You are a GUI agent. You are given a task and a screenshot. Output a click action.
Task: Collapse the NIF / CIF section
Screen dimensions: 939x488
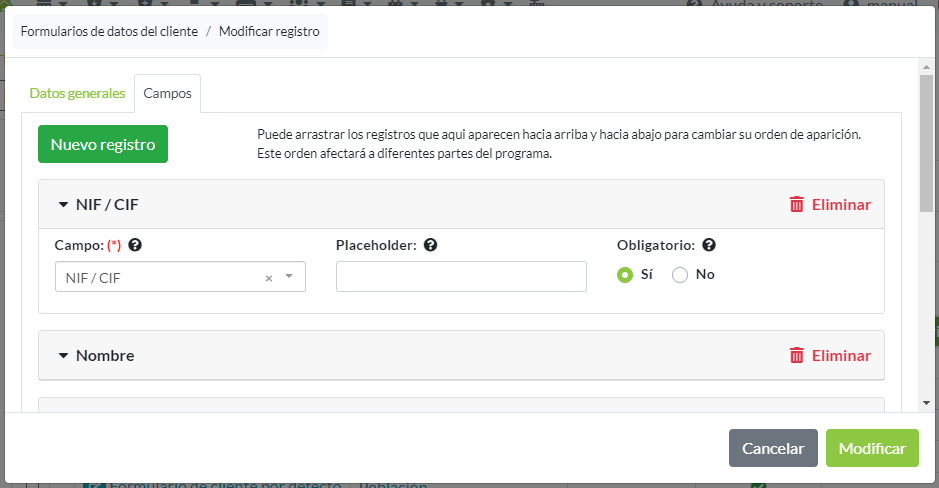[64, 204]
